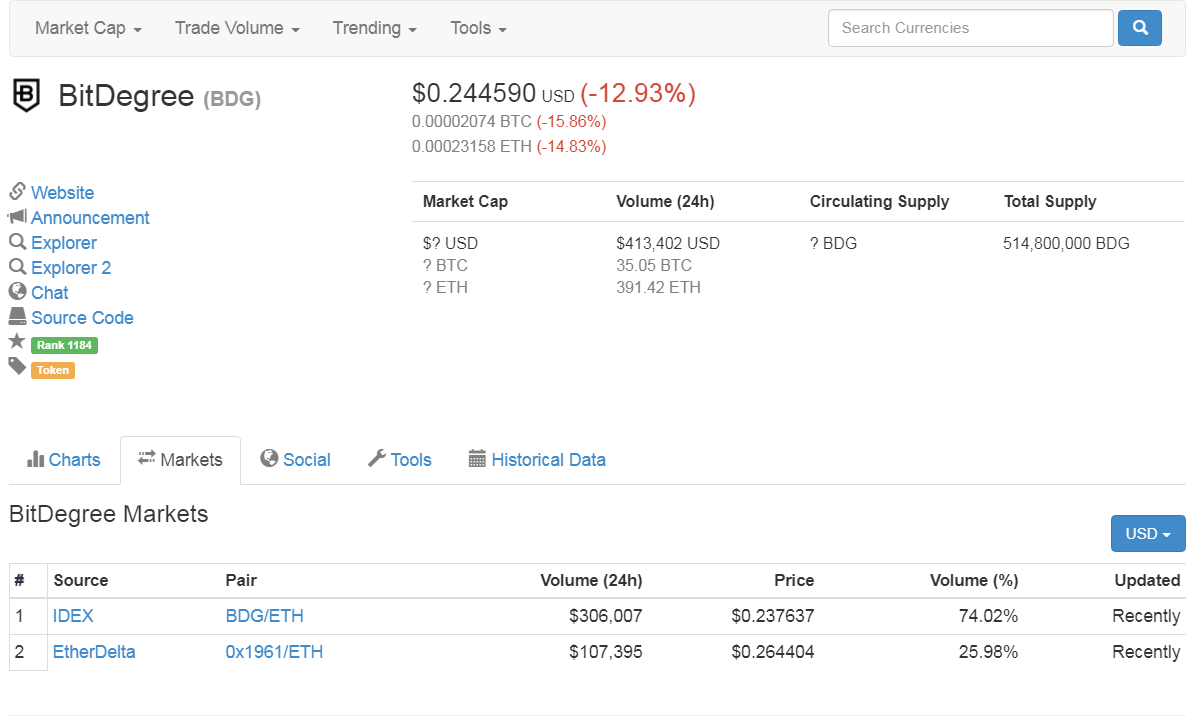Click the Price column header
The width and height of the screenshot is (1199, 725).
(794, 580)
